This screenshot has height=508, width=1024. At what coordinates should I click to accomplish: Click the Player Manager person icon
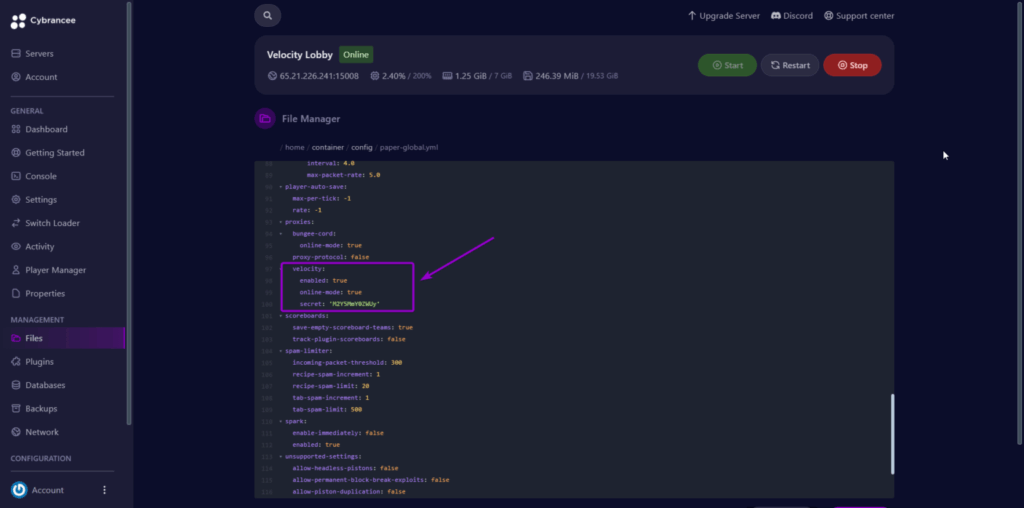[x=16, y=270]
